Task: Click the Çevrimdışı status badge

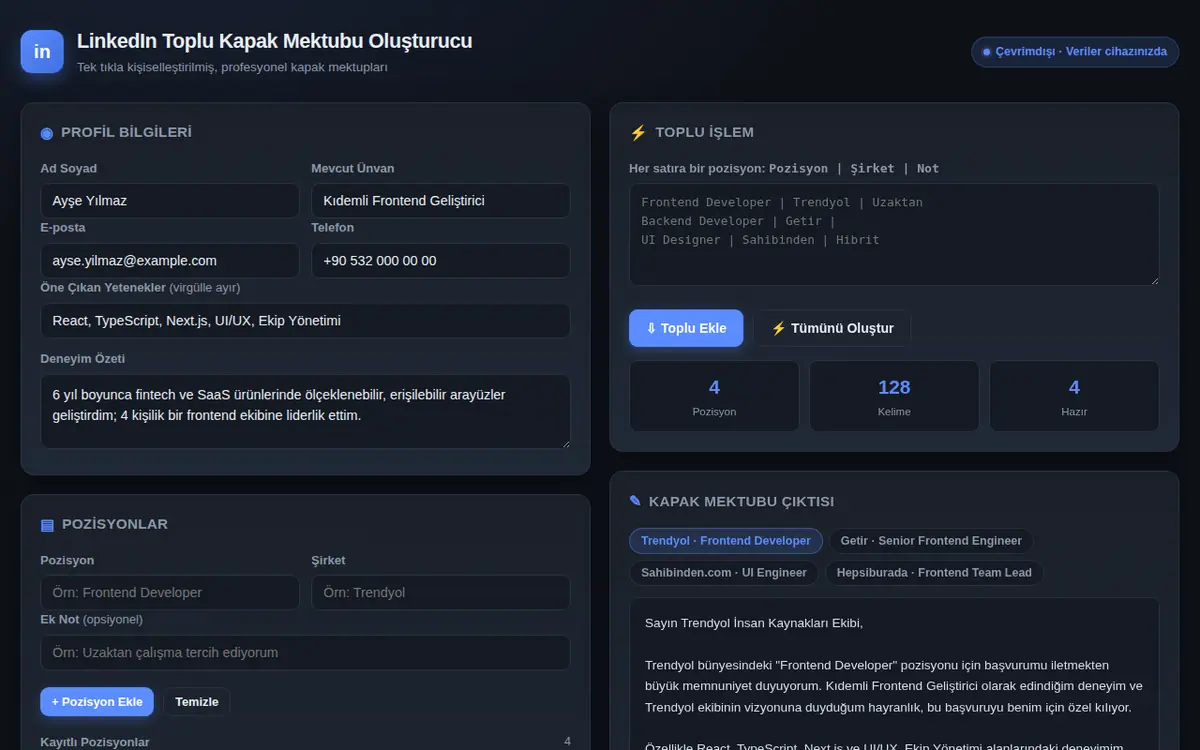Action: point(1075,52)
